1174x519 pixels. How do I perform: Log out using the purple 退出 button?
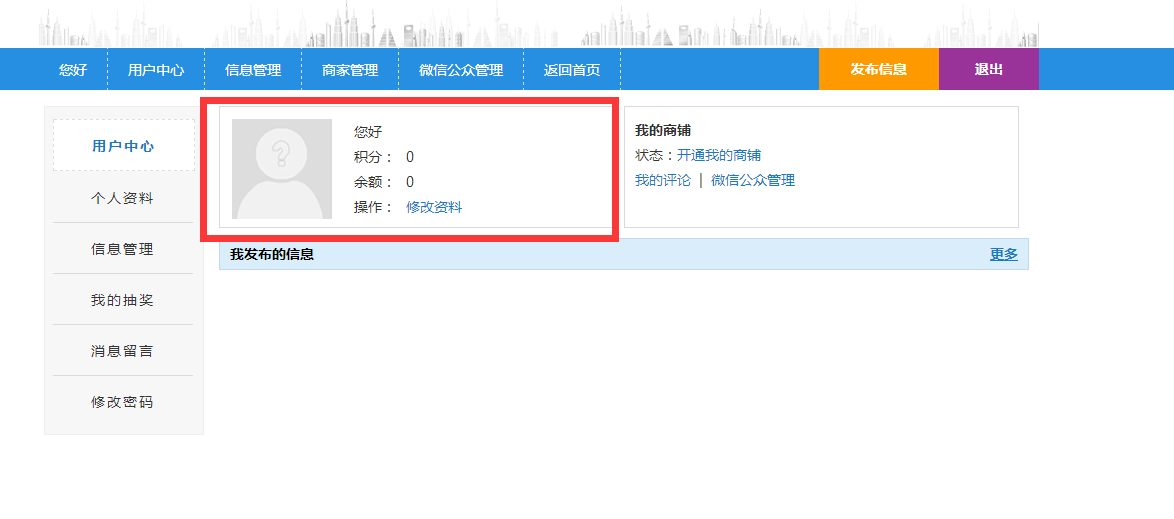988,69
